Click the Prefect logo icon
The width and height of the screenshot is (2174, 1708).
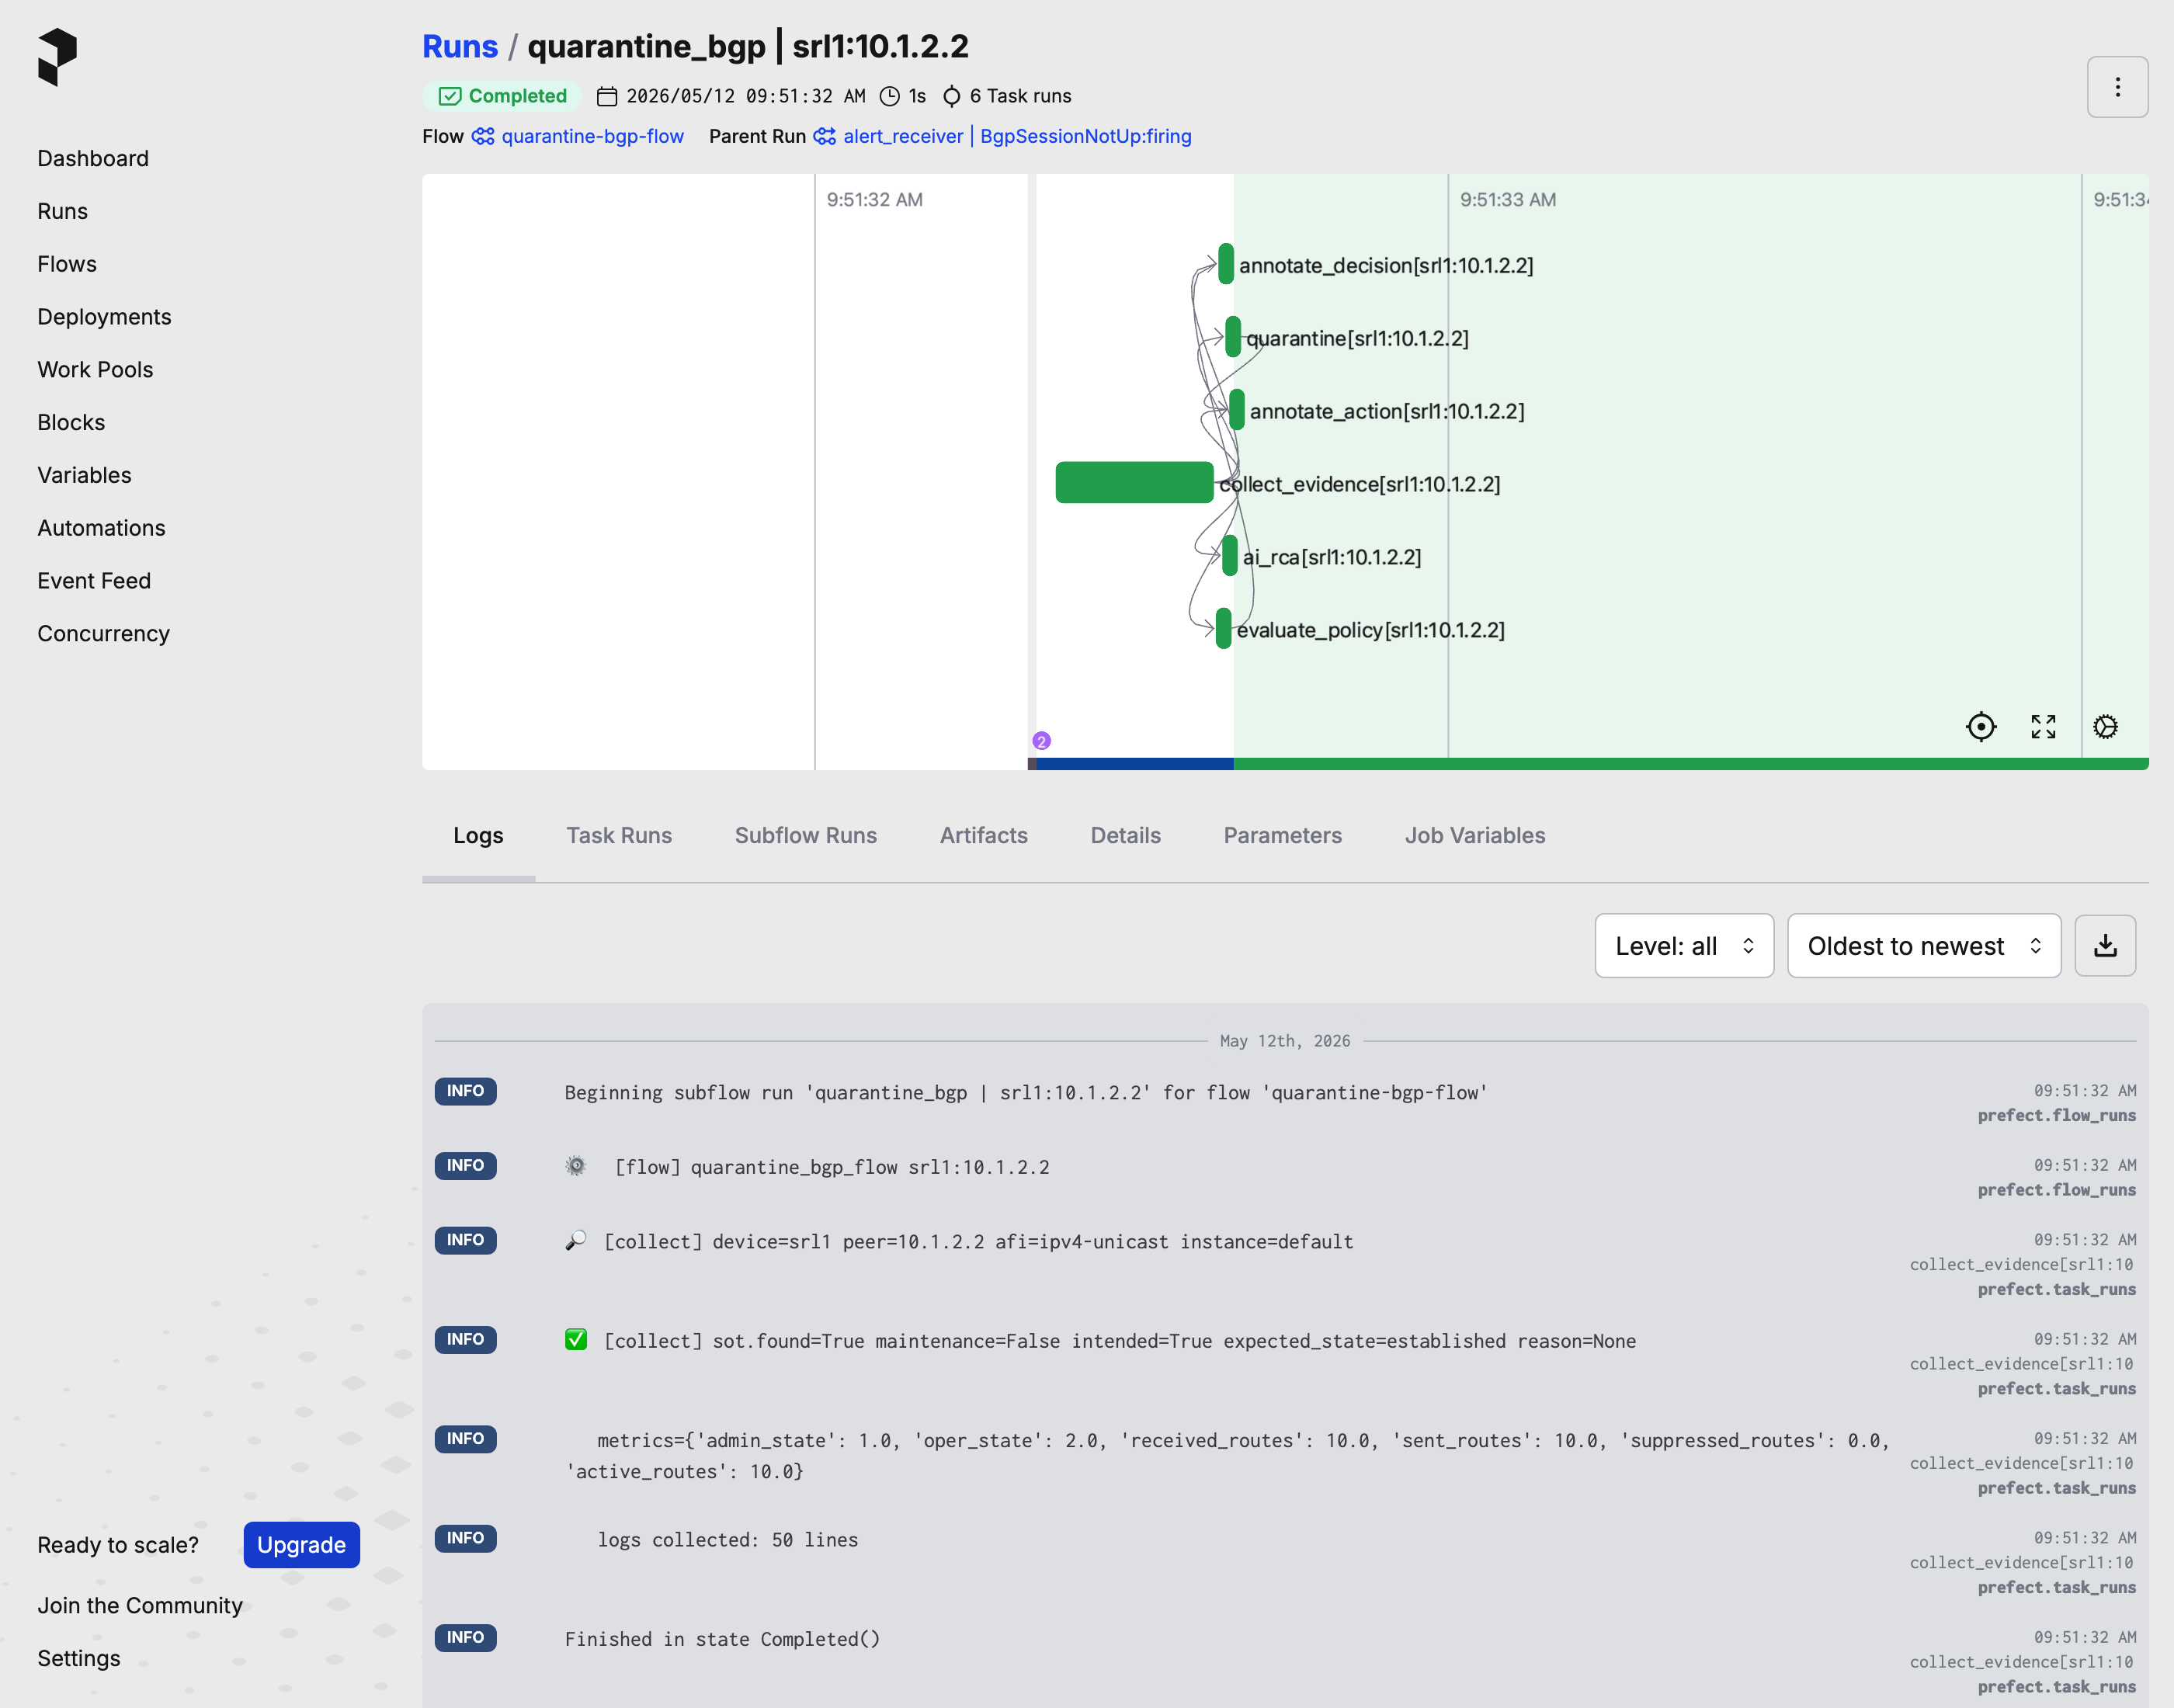click(57, 57)
